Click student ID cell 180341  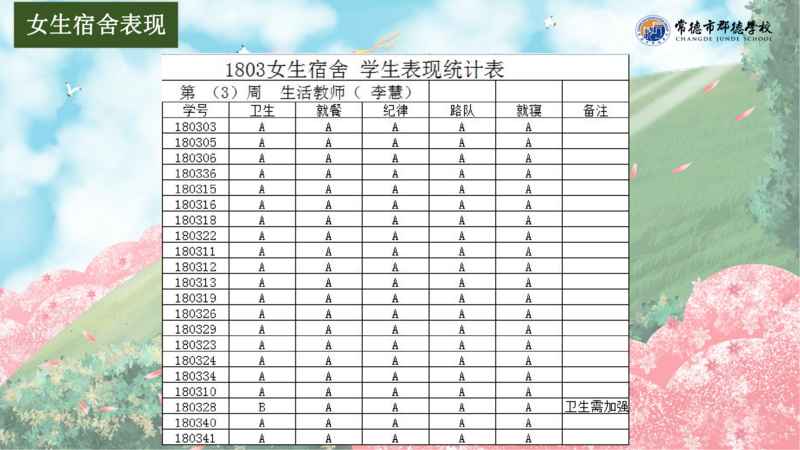(x=196, y=438)
